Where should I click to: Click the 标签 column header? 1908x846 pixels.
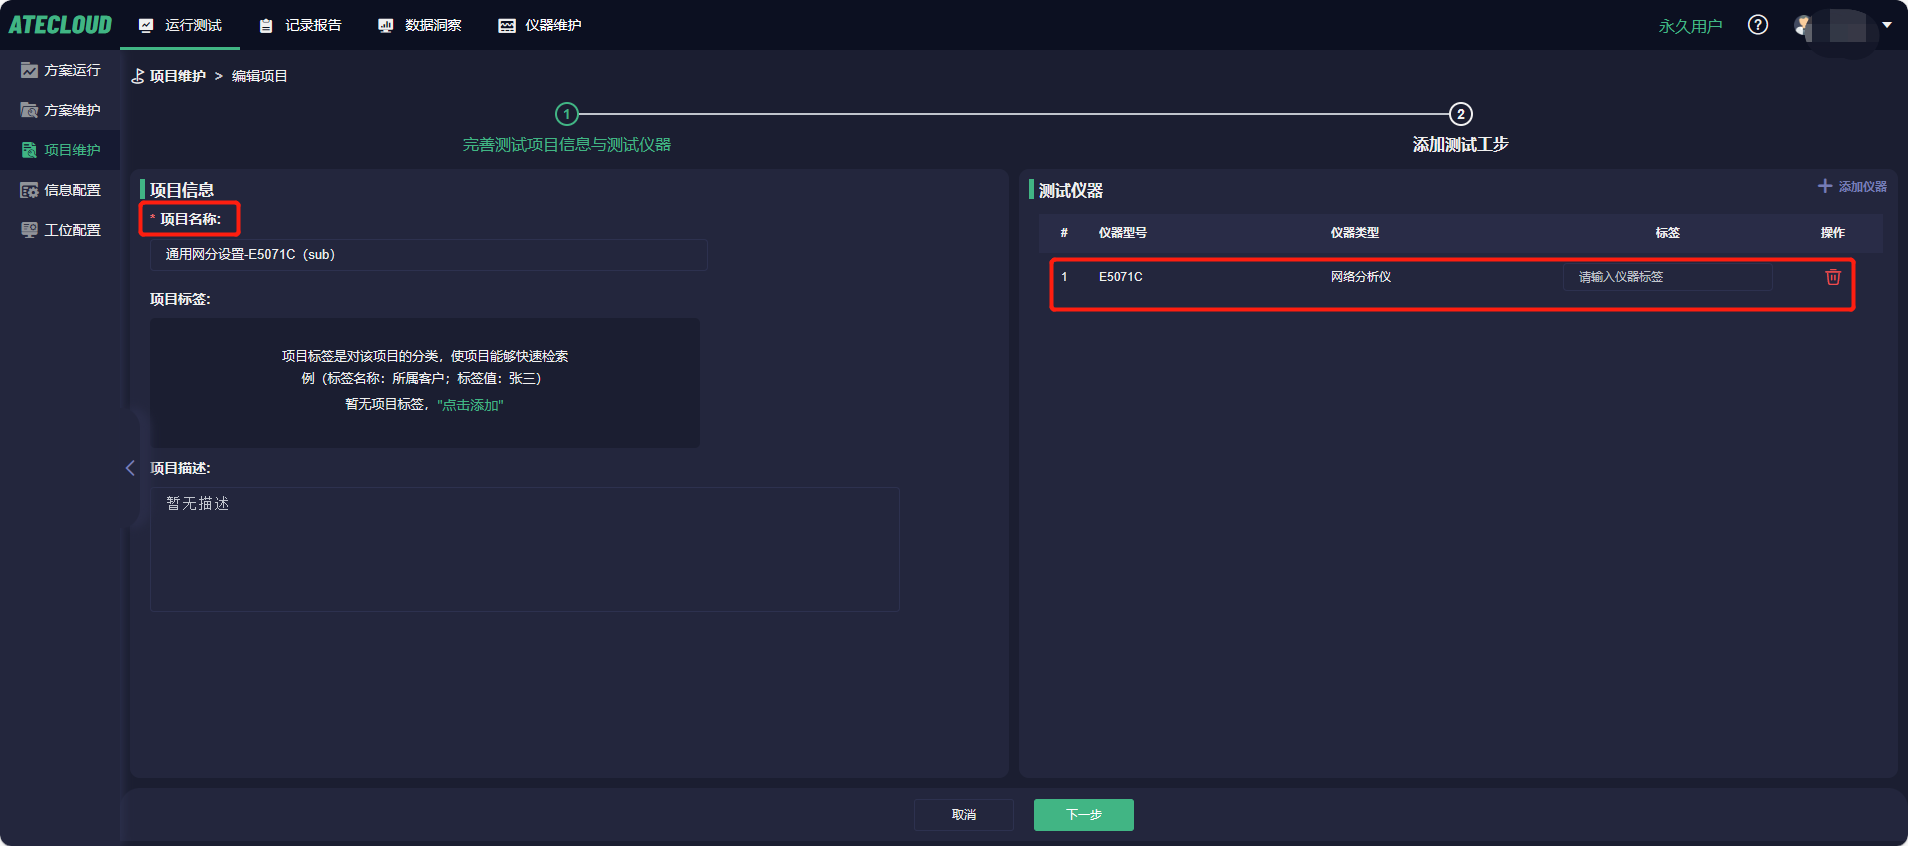tap(1668, 233)
